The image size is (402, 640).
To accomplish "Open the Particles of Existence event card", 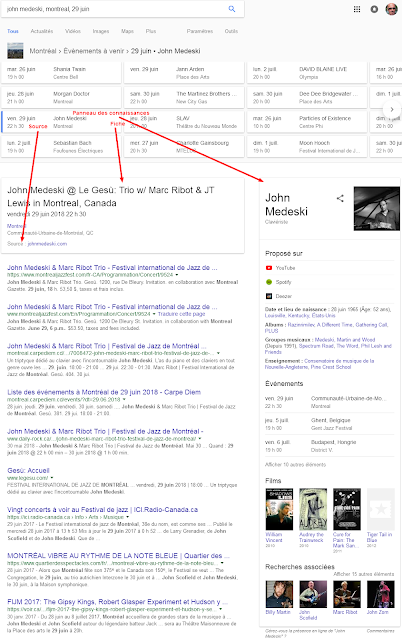I will [307, 122].
